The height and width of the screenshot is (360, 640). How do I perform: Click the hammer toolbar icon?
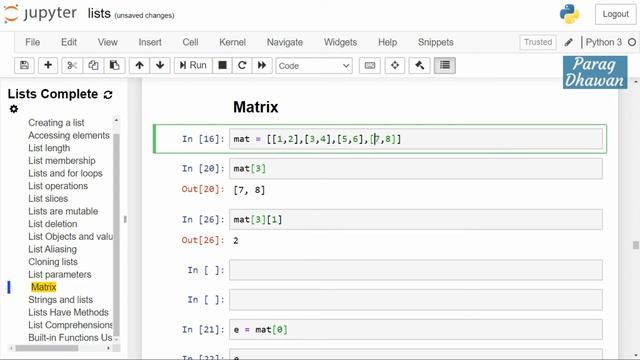(x=420, y=65)
